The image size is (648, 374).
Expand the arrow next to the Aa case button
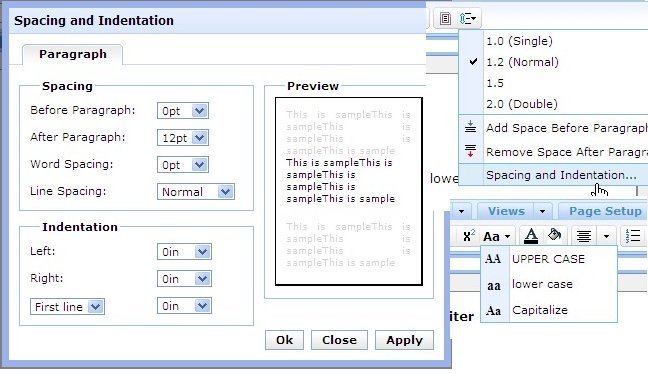click(508, 236)
